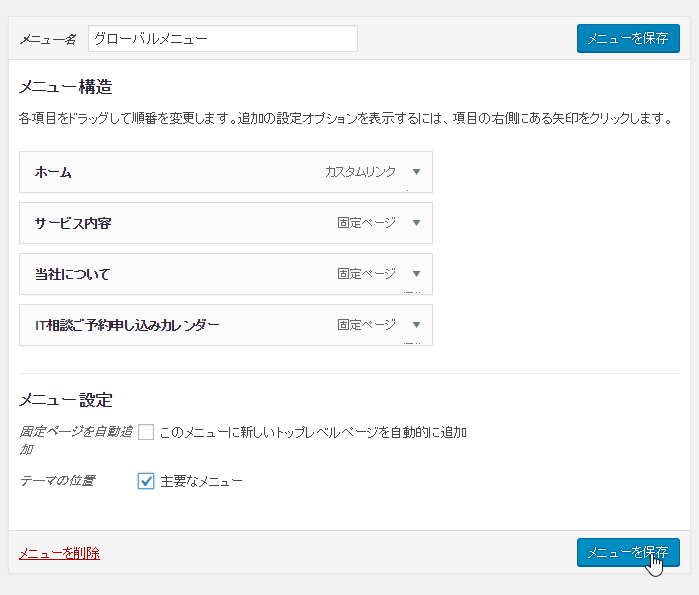Click 固定ページ label on IT相談 row
The image size is (699, 595).
[366, 324]
